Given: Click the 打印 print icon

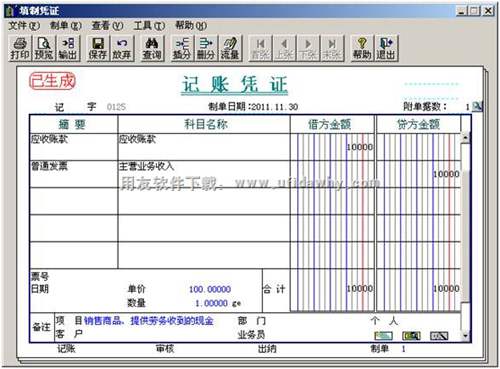Looking at the screenshot, I should pos(20,49).
